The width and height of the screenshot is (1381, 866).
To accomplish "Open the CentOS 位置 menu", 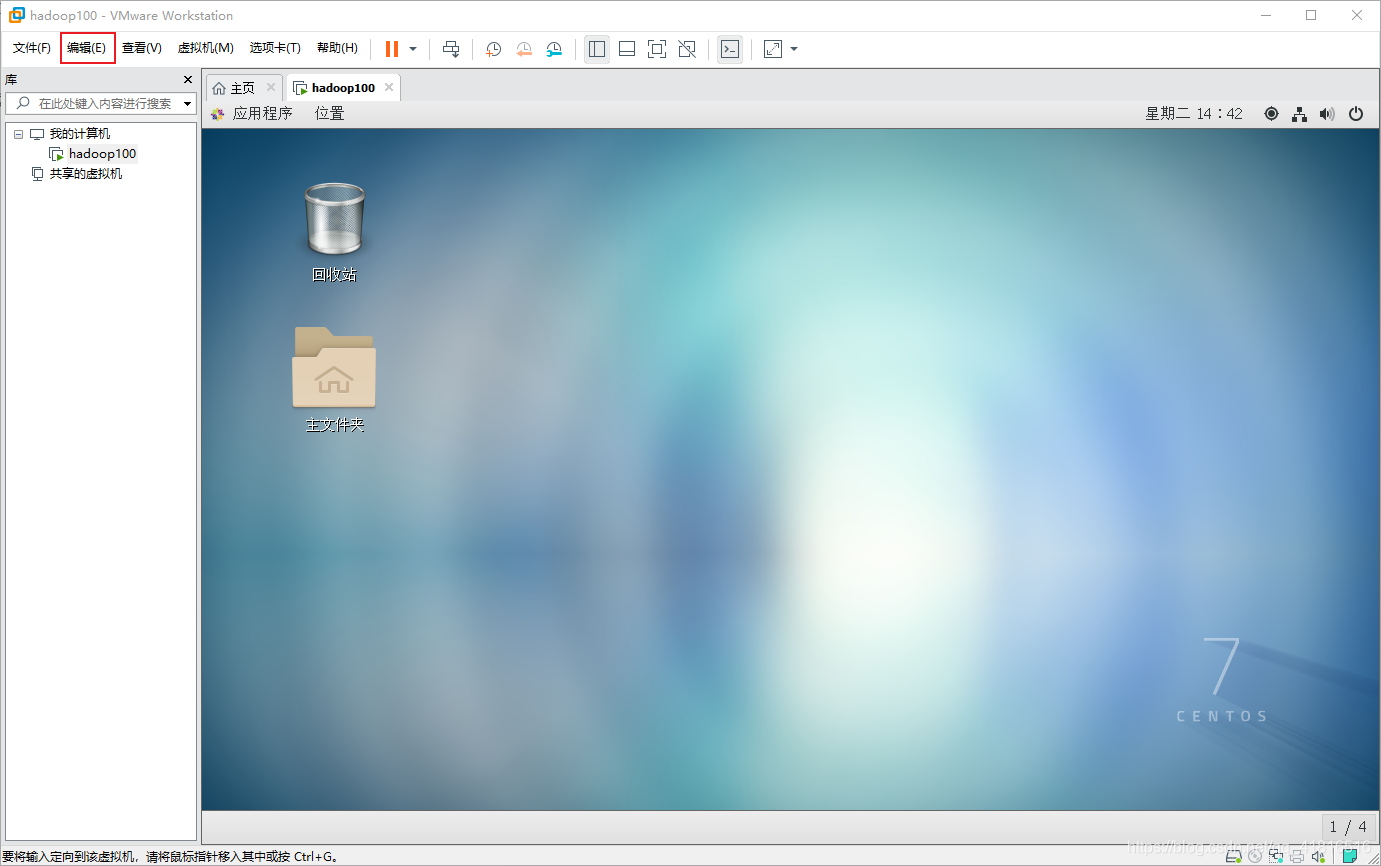I will click(x=330, y=114).
